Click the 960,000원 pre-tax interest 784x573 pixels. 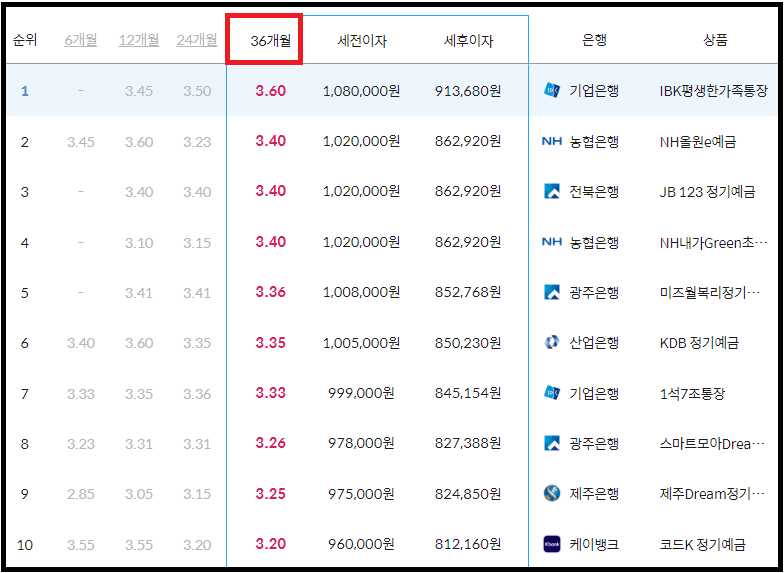click(x=362, y=544)
